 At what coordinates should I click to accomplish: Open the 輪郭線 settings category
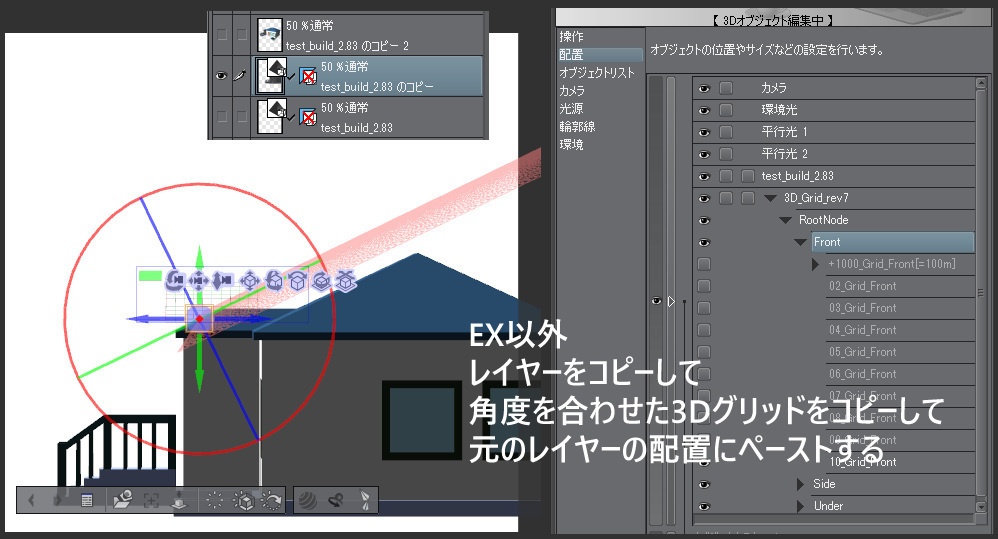click(577, 126)
